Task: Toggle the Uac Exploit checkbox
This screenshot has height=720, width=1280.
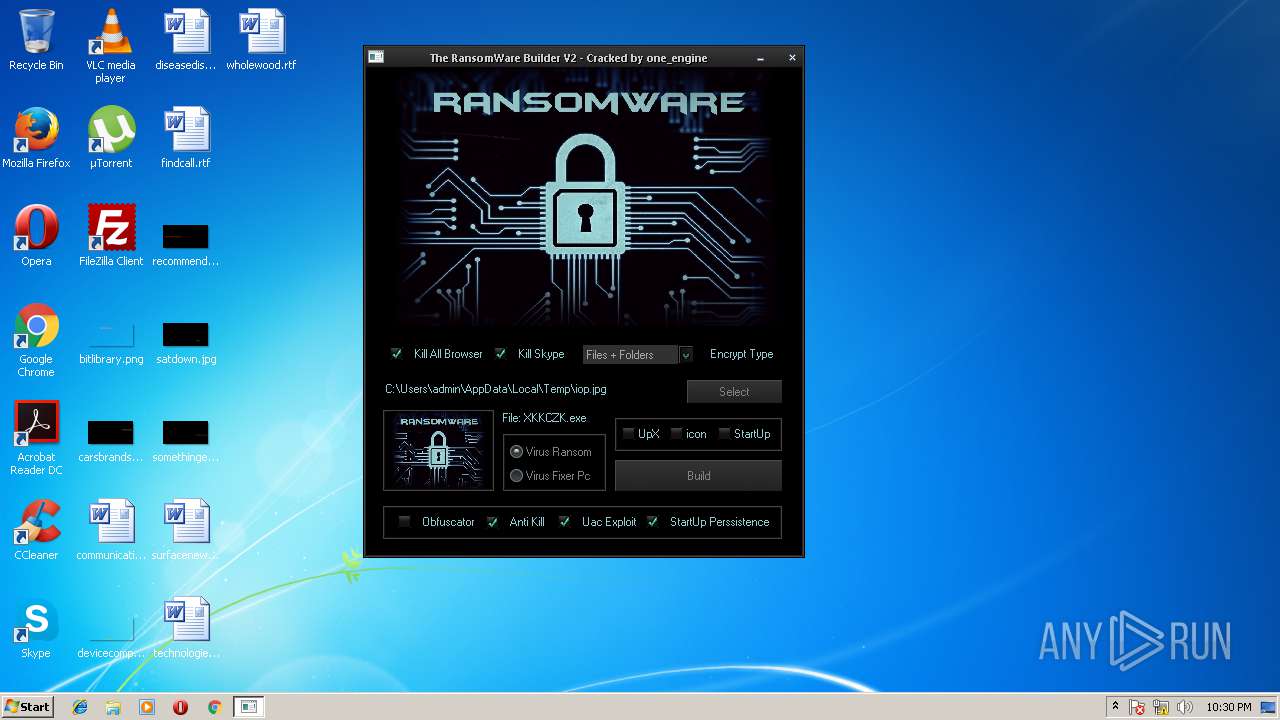Action: click(565, 522)
